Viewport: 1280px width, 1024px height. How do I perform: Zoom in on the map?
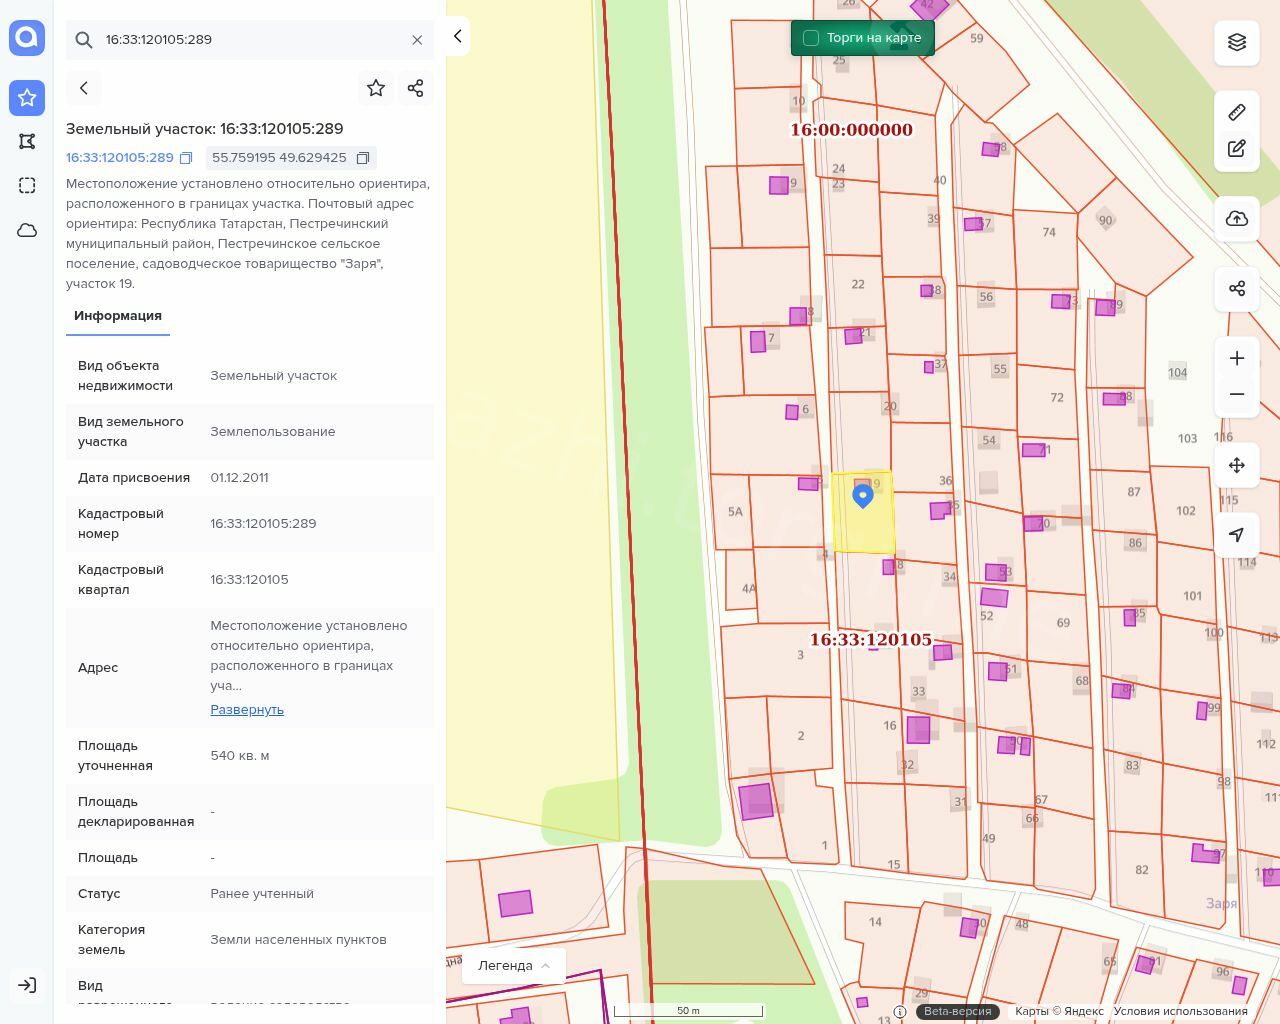tap(1237, 358)
